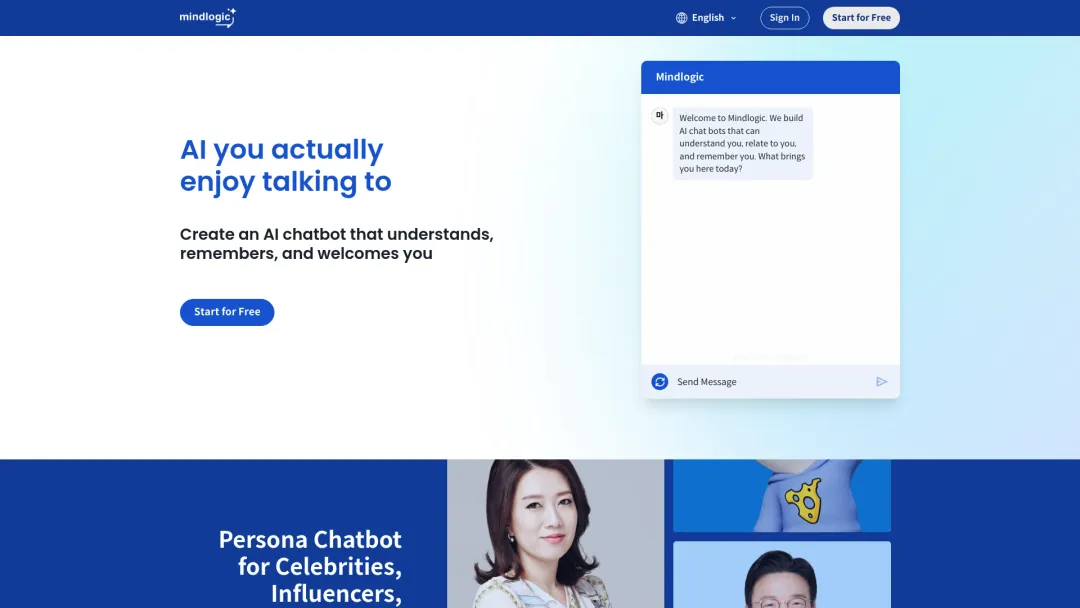Click the cheese character thumbnail

click(782, 496)
